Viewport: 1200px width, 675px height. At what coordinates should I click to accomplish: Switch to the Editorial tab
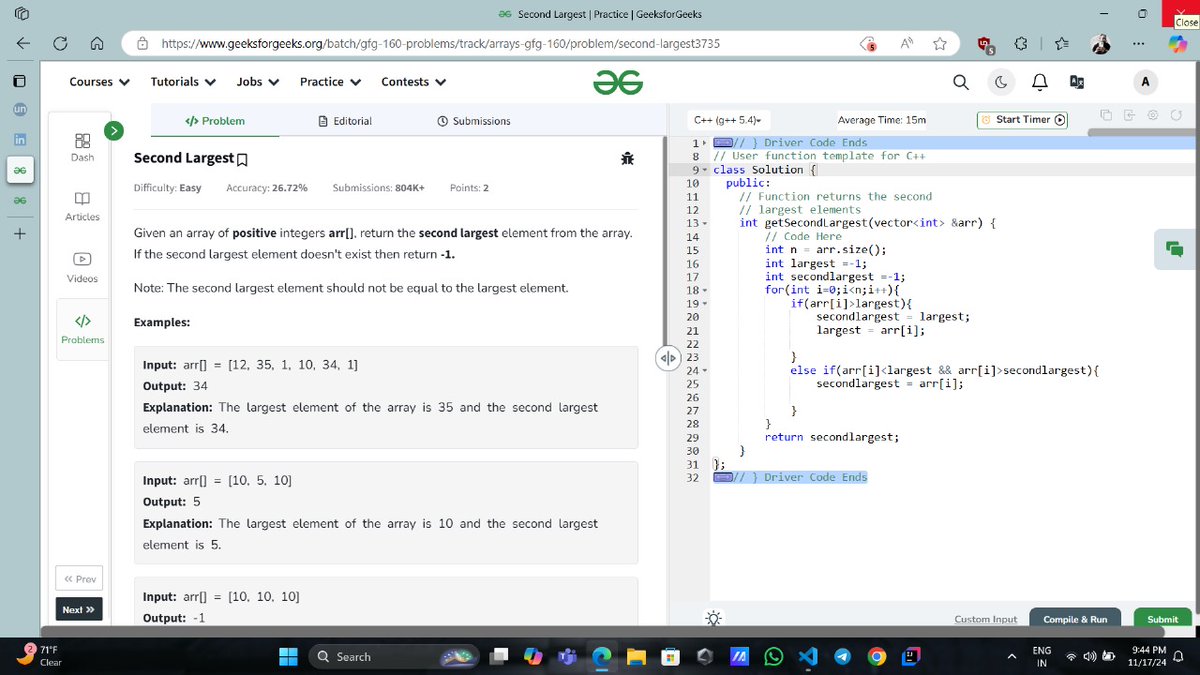[x=344, y=121]
